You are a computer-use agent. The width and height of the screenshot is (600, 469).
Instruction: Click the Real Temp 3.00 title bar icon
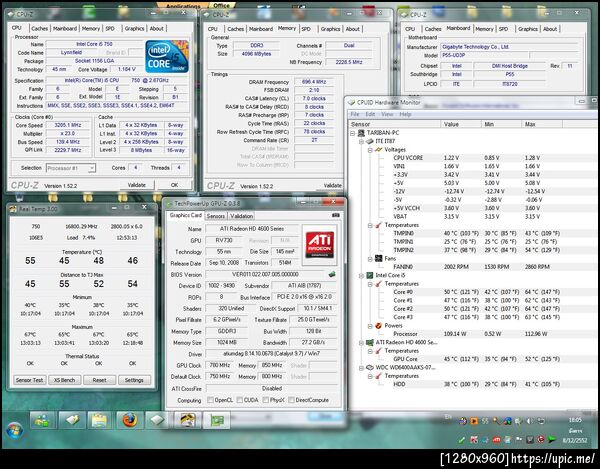point(13,209)
